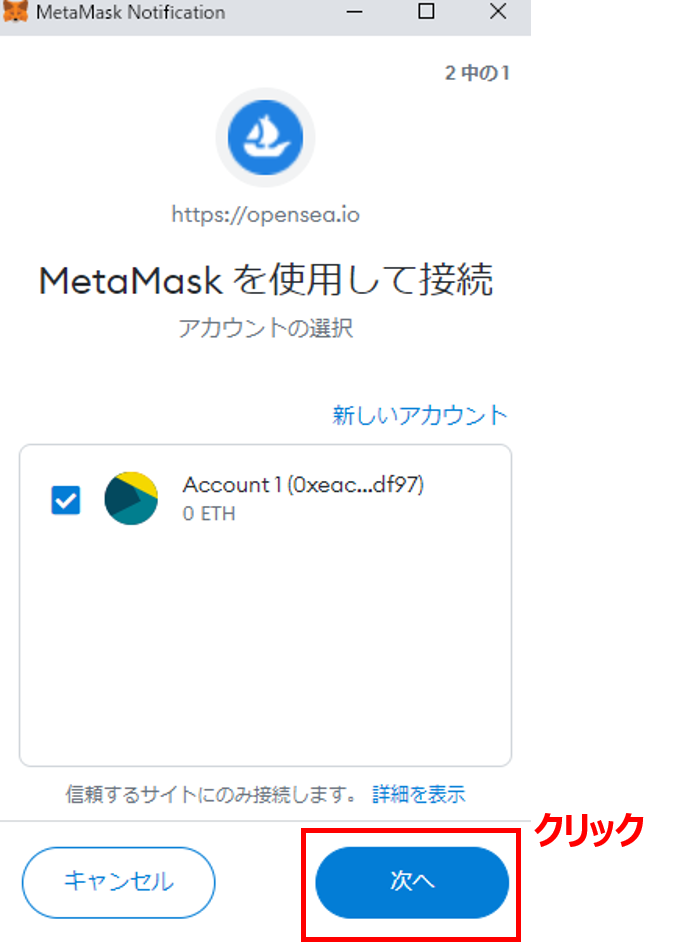Click the 次へ button
Image resolution: width=684 pixels, height=942 pixels.
[412, 882]
